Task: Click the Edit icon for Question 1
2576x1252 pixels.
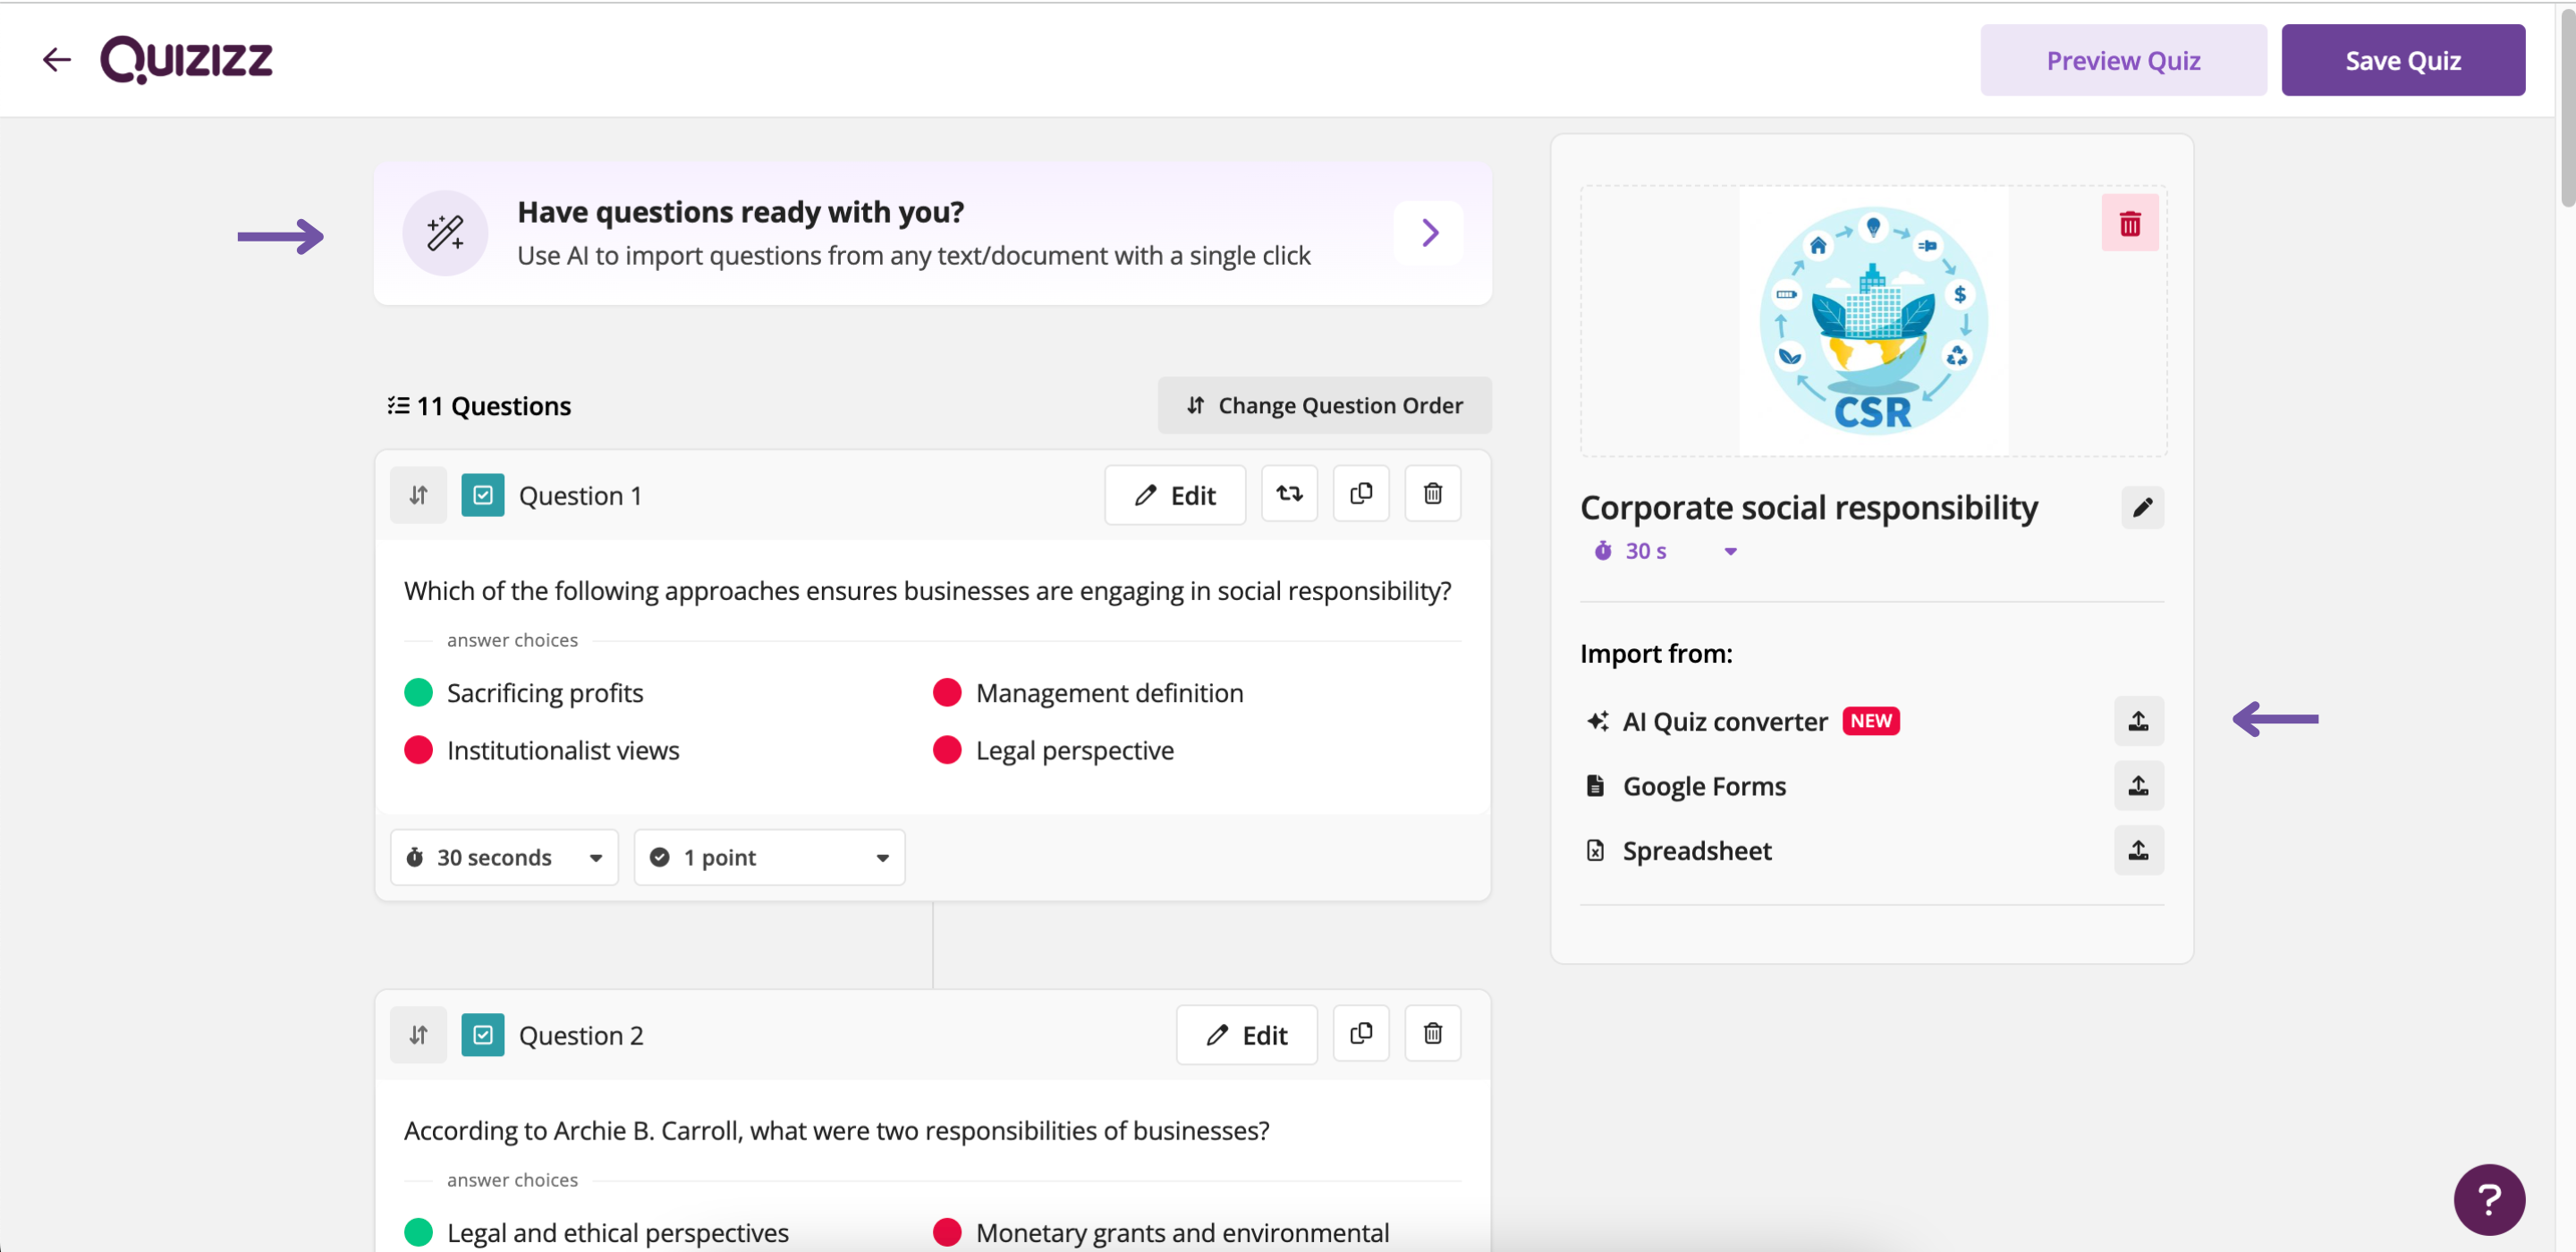Action: (1174, 493)
